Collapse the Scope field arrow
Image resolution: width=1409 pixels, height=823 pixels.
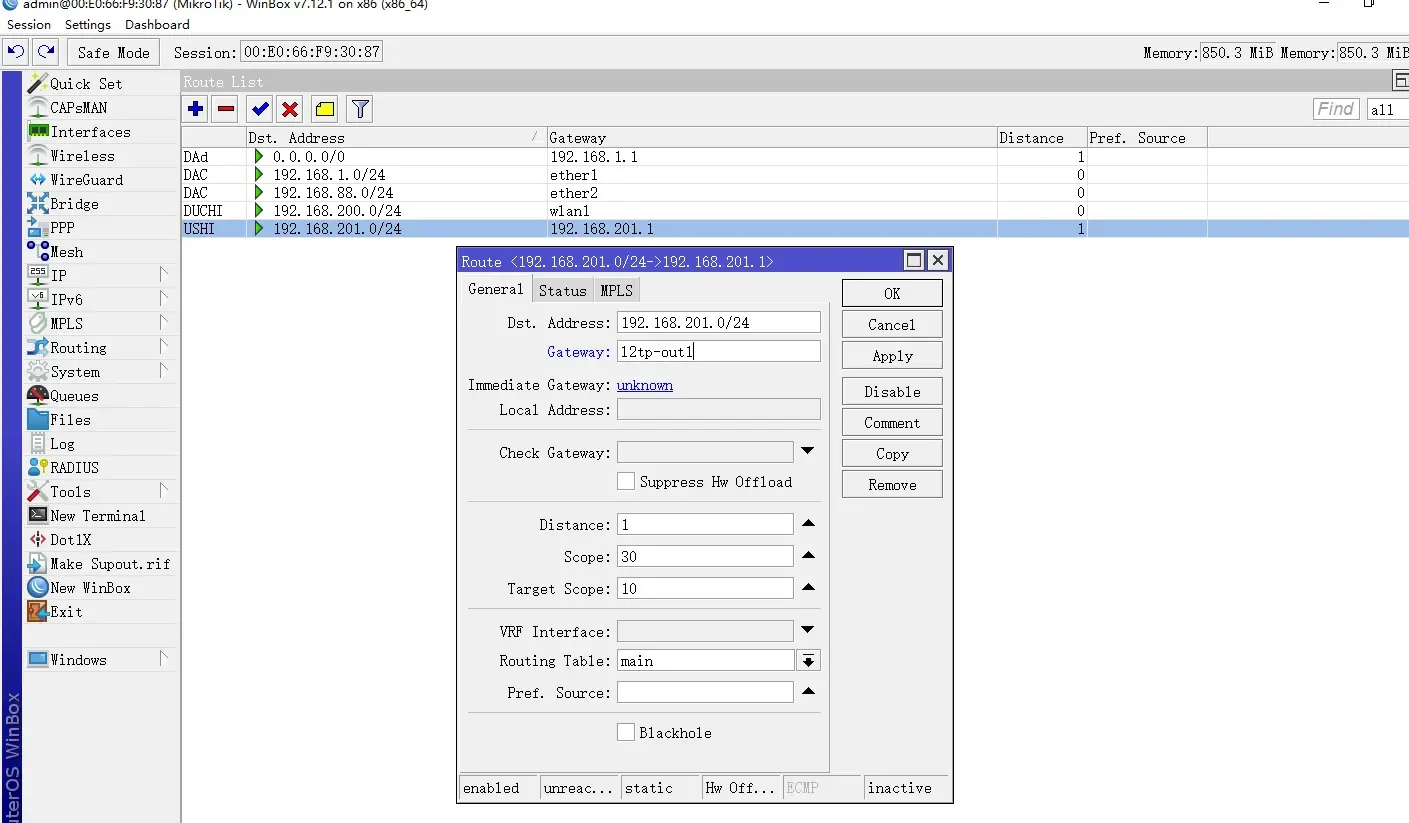[808, 556]
